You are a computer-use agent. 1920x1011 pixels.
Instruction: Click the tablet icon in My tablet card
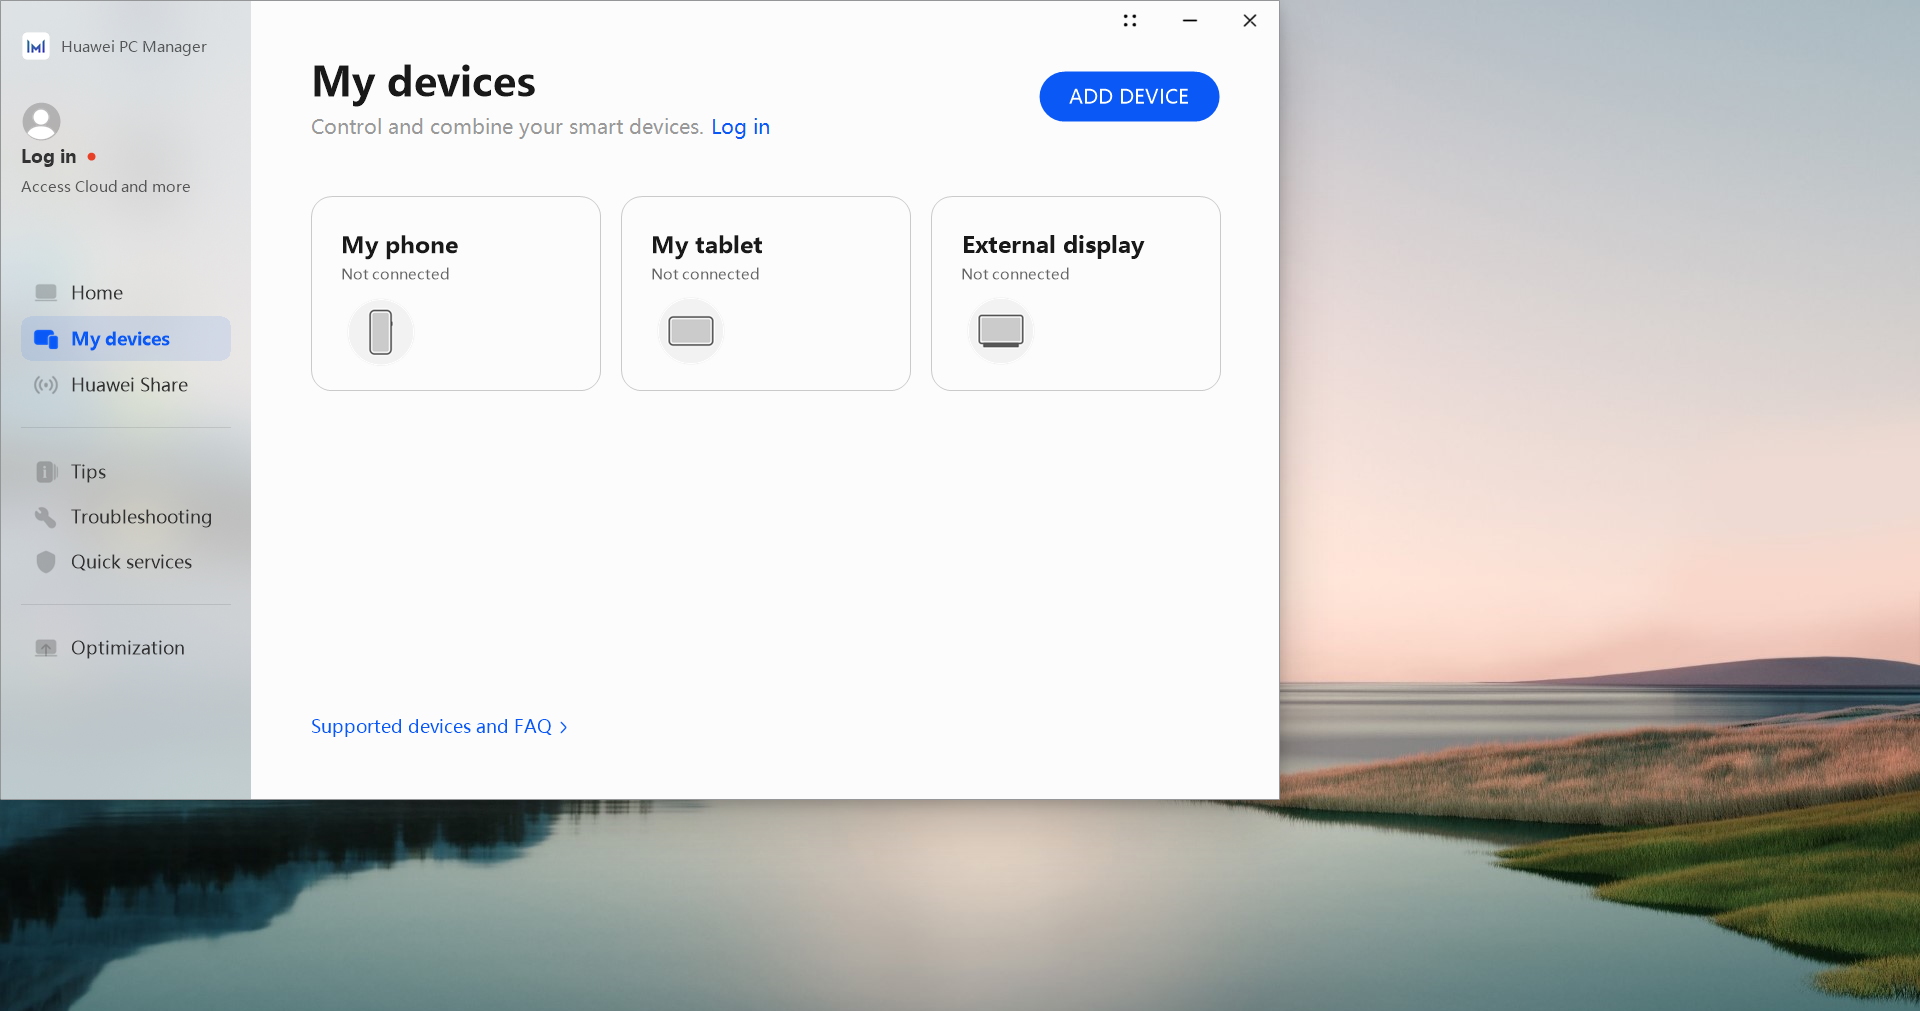[691, 331]
